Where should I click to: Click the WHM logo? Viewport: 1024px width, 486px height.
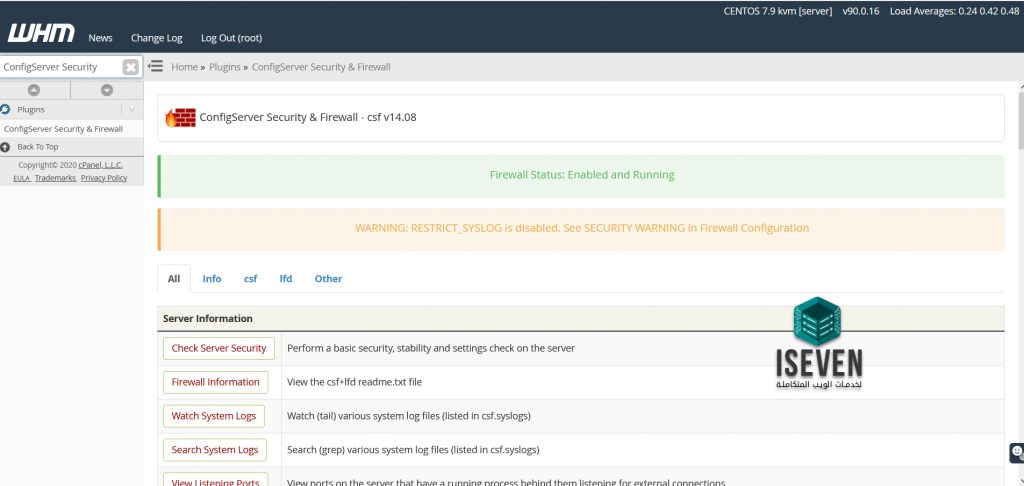coord(41,34)
